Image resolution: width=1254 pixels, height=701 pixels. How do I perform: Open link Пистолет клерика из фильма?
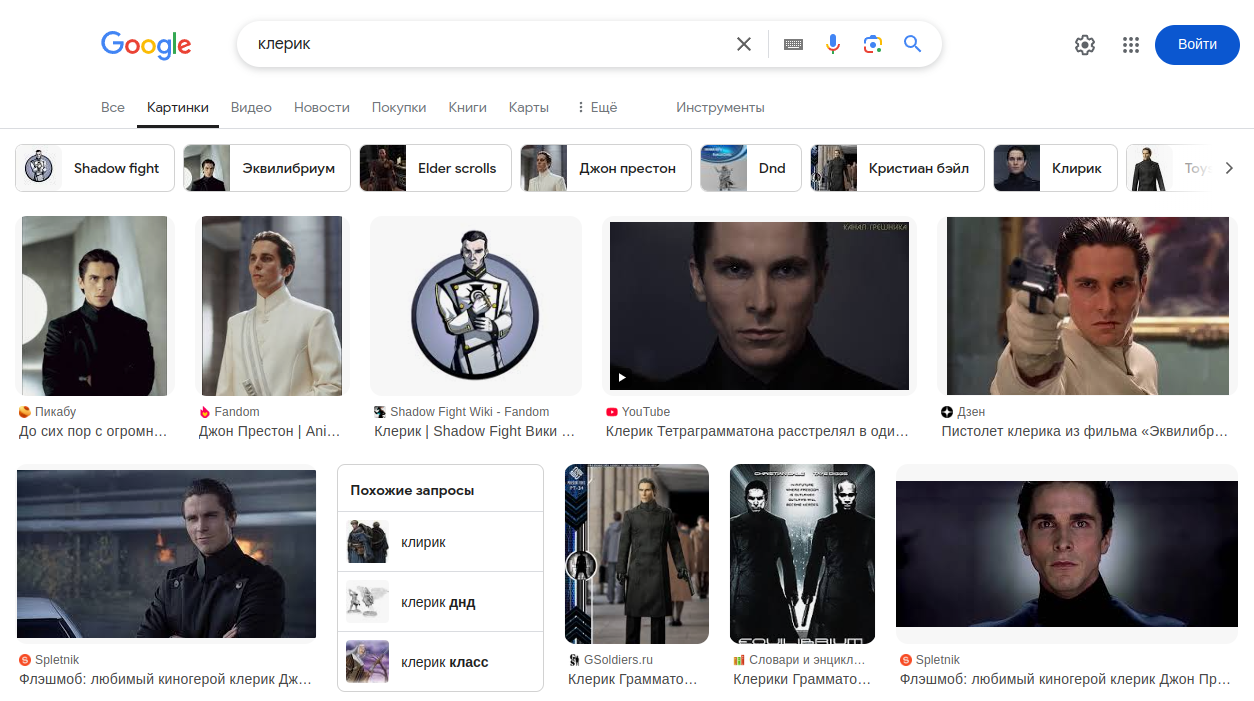pyautogui.click(x=1085, y=432)
